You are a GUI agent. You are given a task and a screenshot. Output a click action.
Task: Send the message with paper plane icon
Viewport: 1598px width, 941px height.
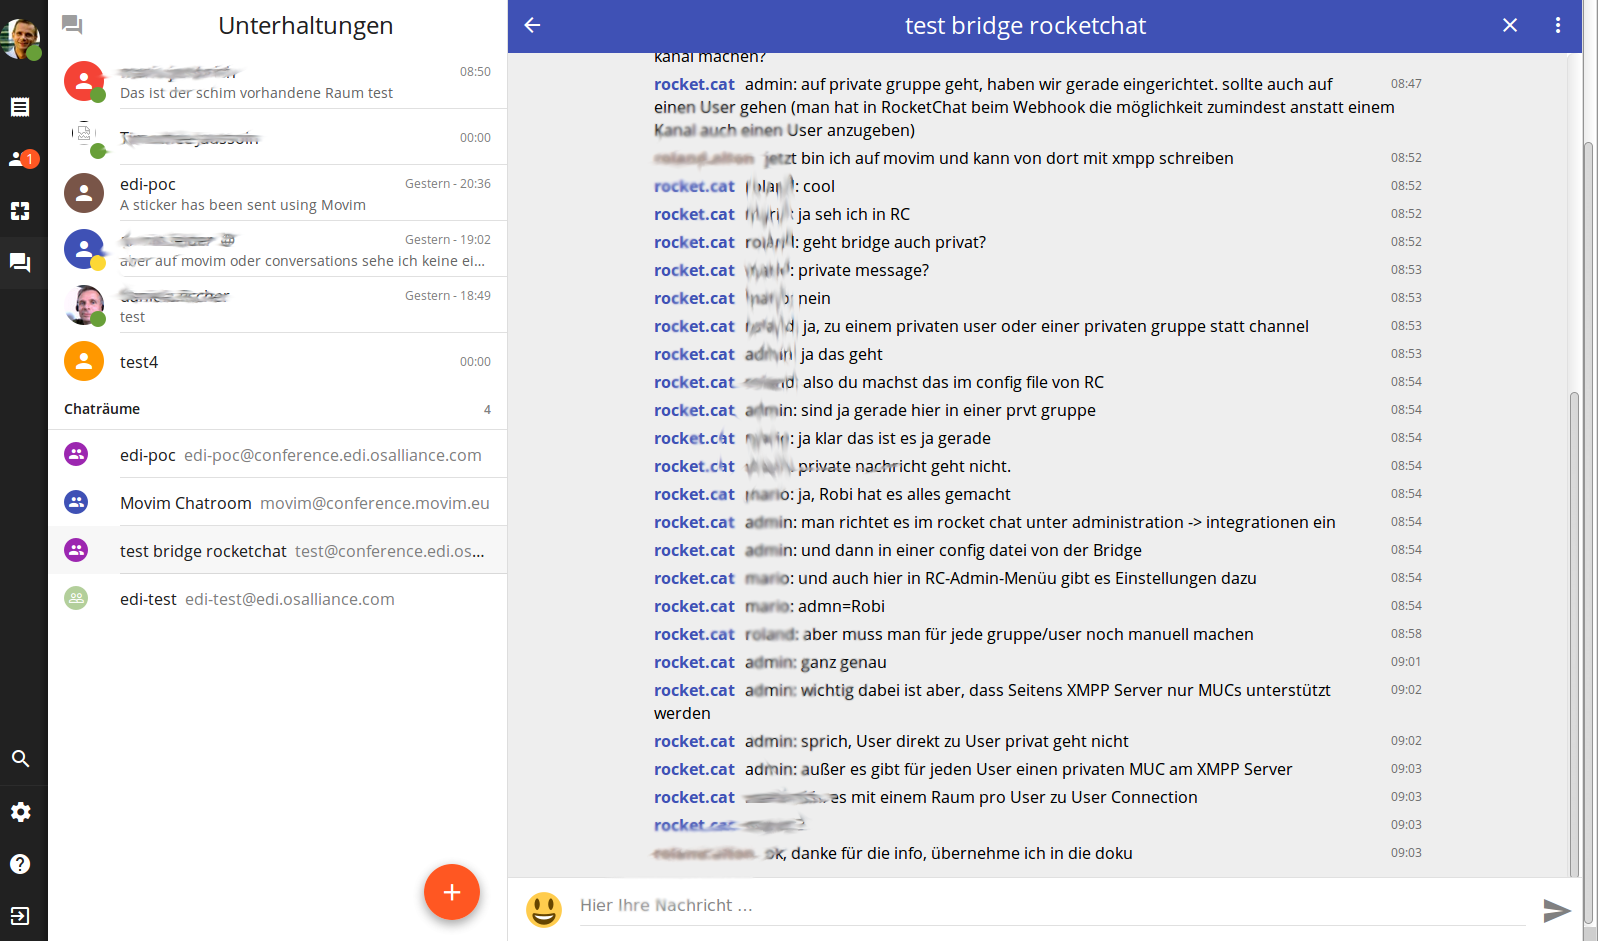1556,909
